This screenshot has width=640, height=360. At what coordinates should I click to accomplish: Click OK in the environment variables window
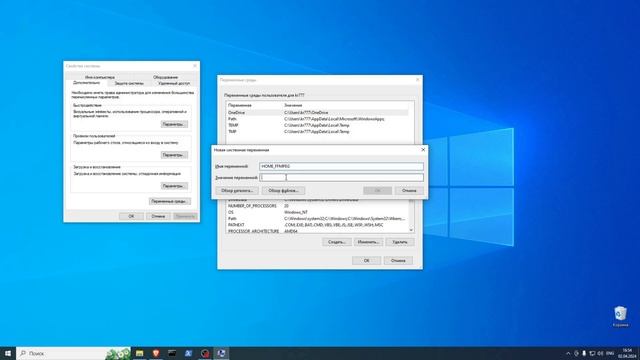(x=367, y=260)
